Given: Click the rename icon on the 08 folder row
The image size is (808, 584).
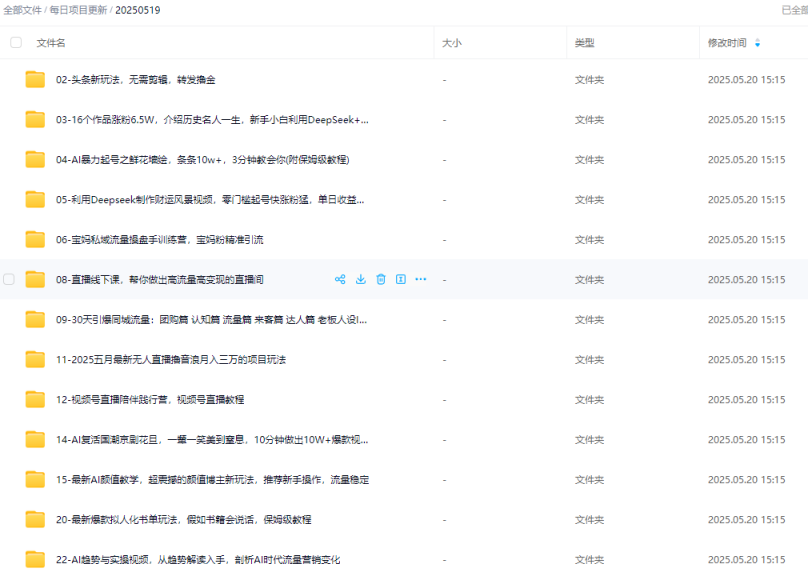Looking at the screenshot, I should tap(401, 279).
